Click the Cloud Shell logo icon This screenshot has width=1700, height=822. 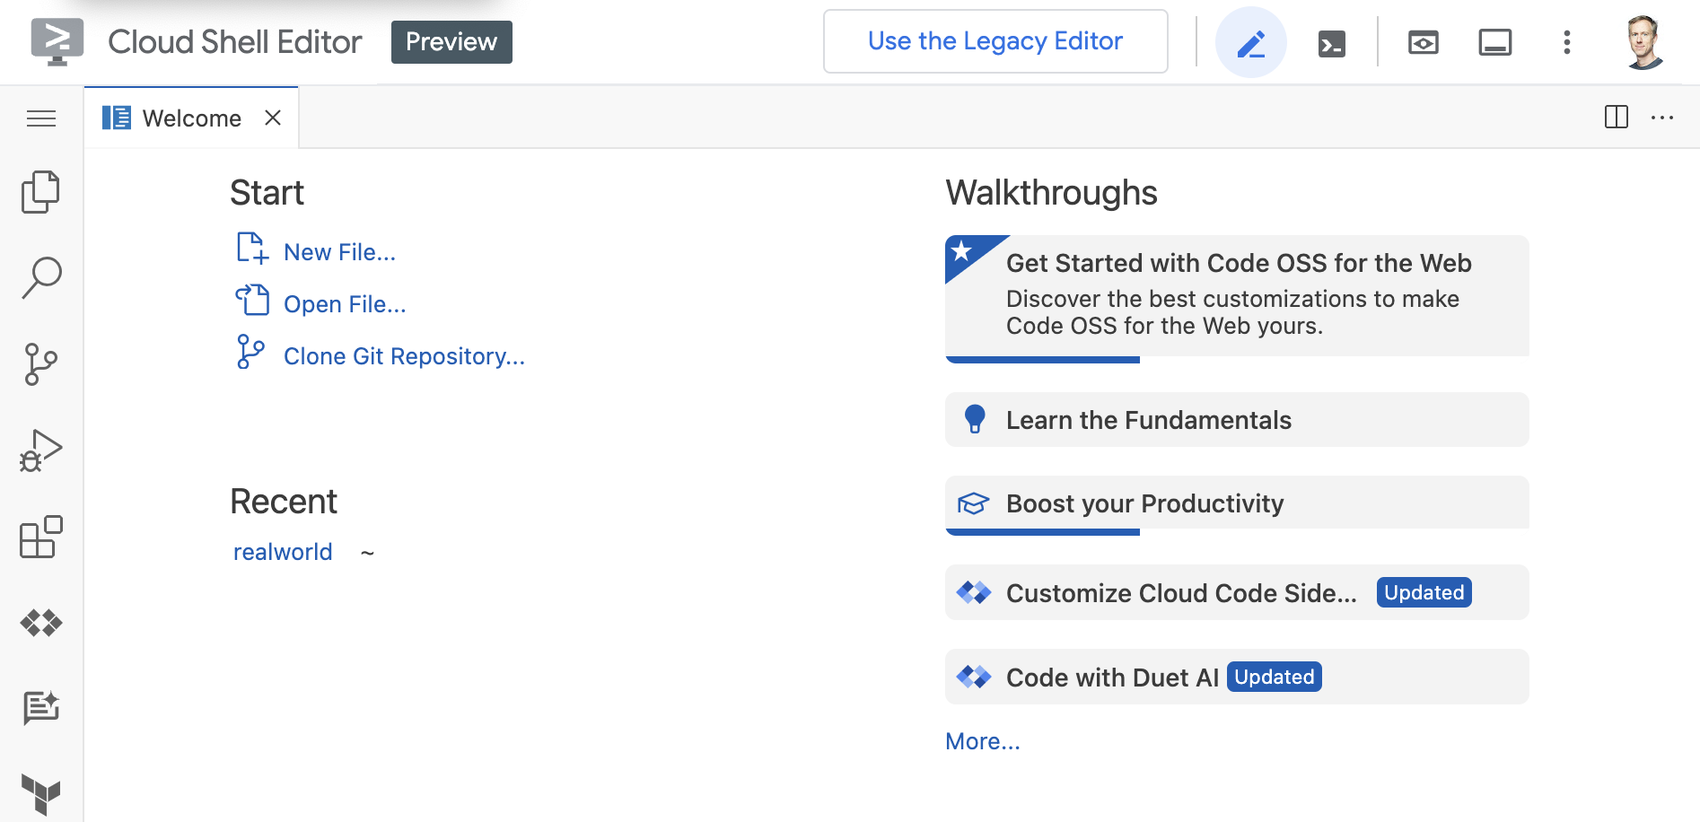pyautogui.click(x=57, y=42)
